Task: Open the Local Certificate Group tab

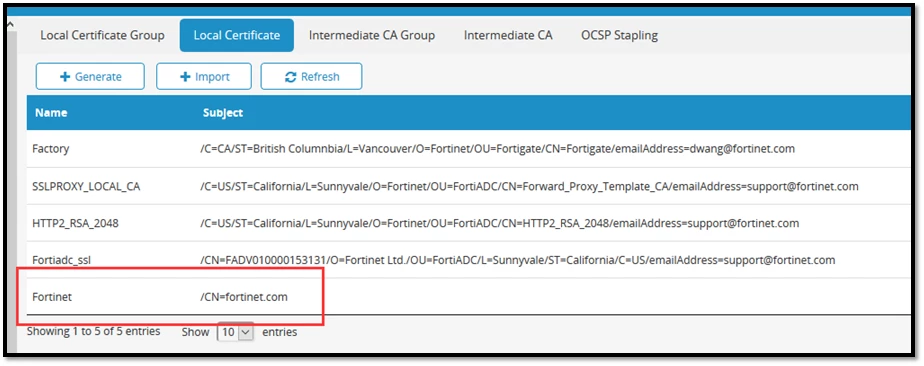Action: 102,35
